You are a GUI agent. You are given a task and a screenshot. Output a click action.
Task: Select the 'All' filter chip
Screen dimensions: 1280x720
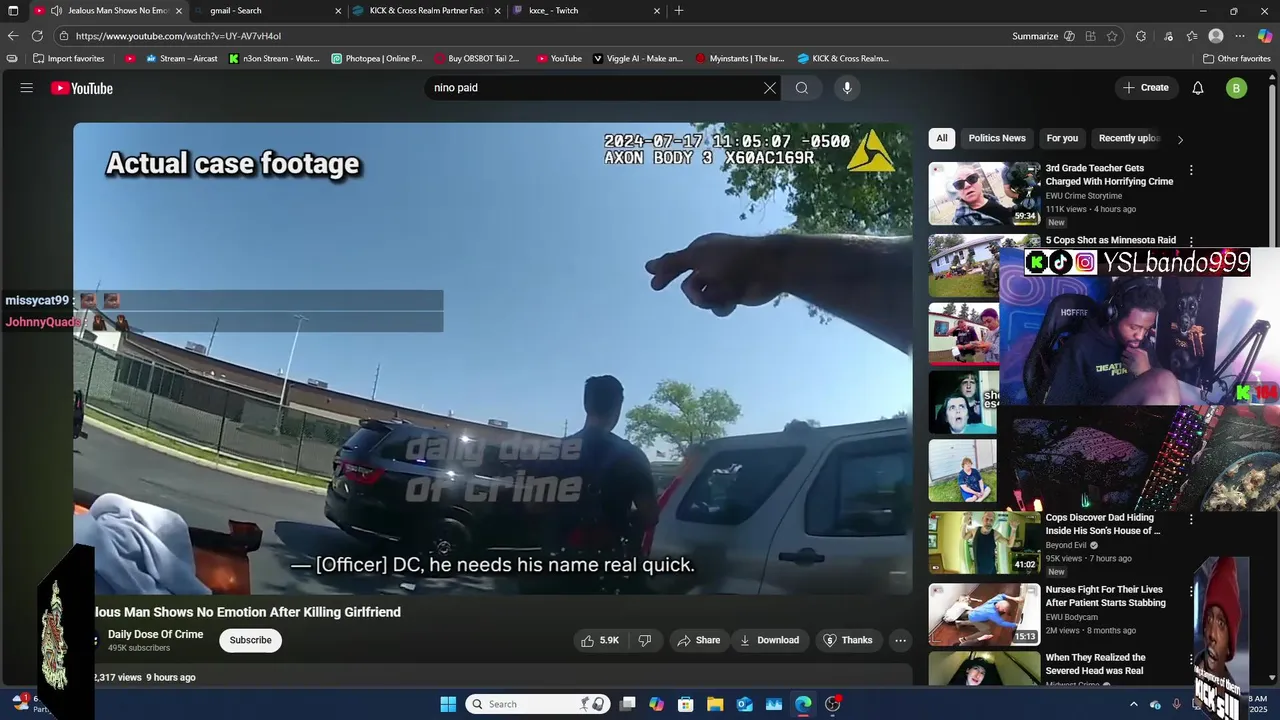942,138
